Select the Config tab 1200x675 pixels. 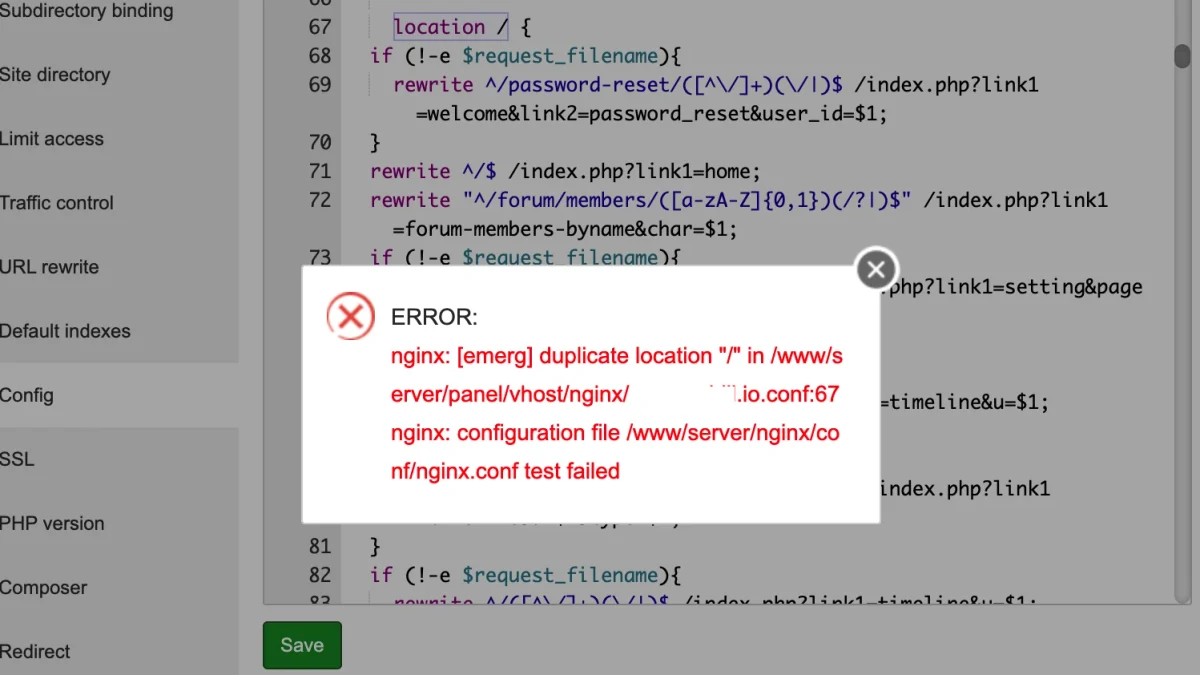(x=27, y=395)
